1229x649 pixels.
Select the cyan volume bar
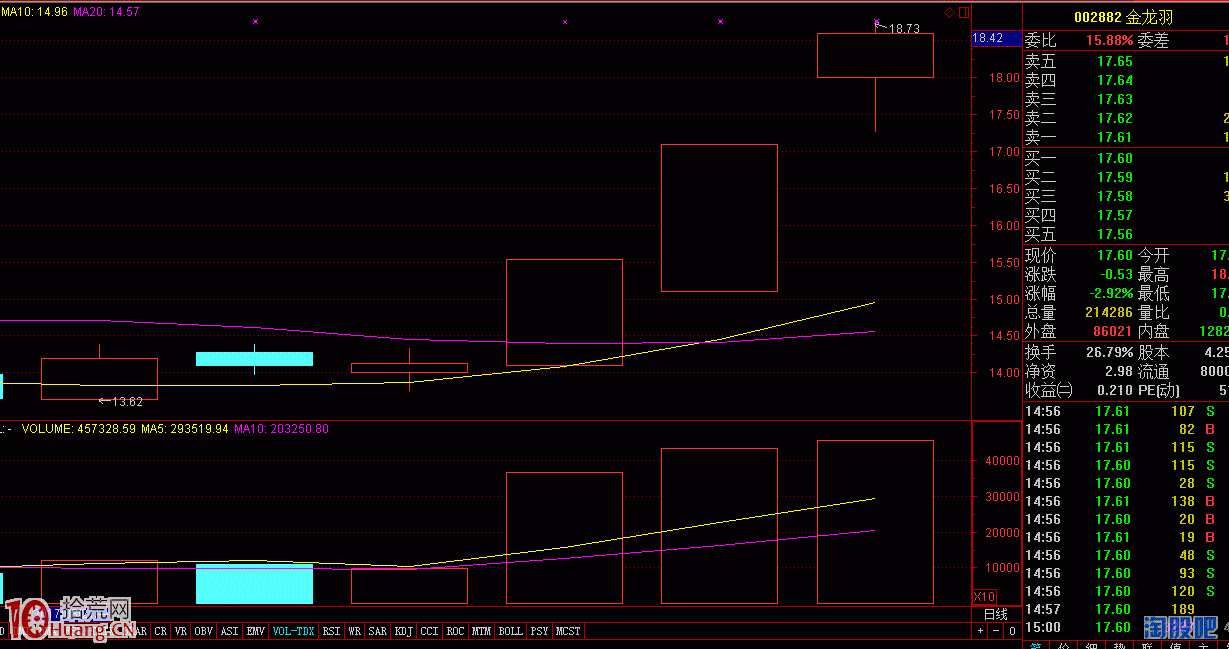(x=254, y=583)
